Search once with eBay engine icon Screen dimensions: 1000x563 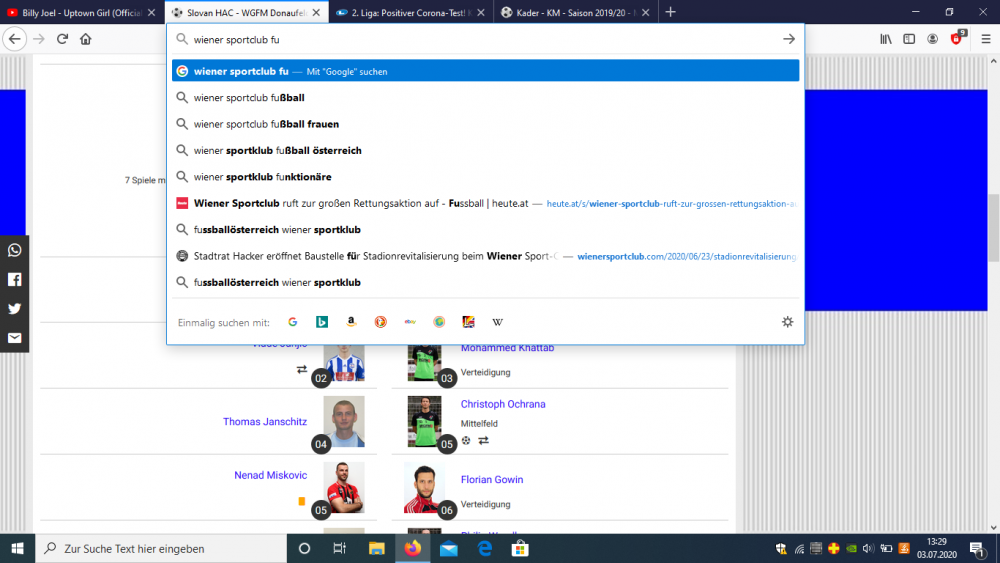tap(409, 322)
